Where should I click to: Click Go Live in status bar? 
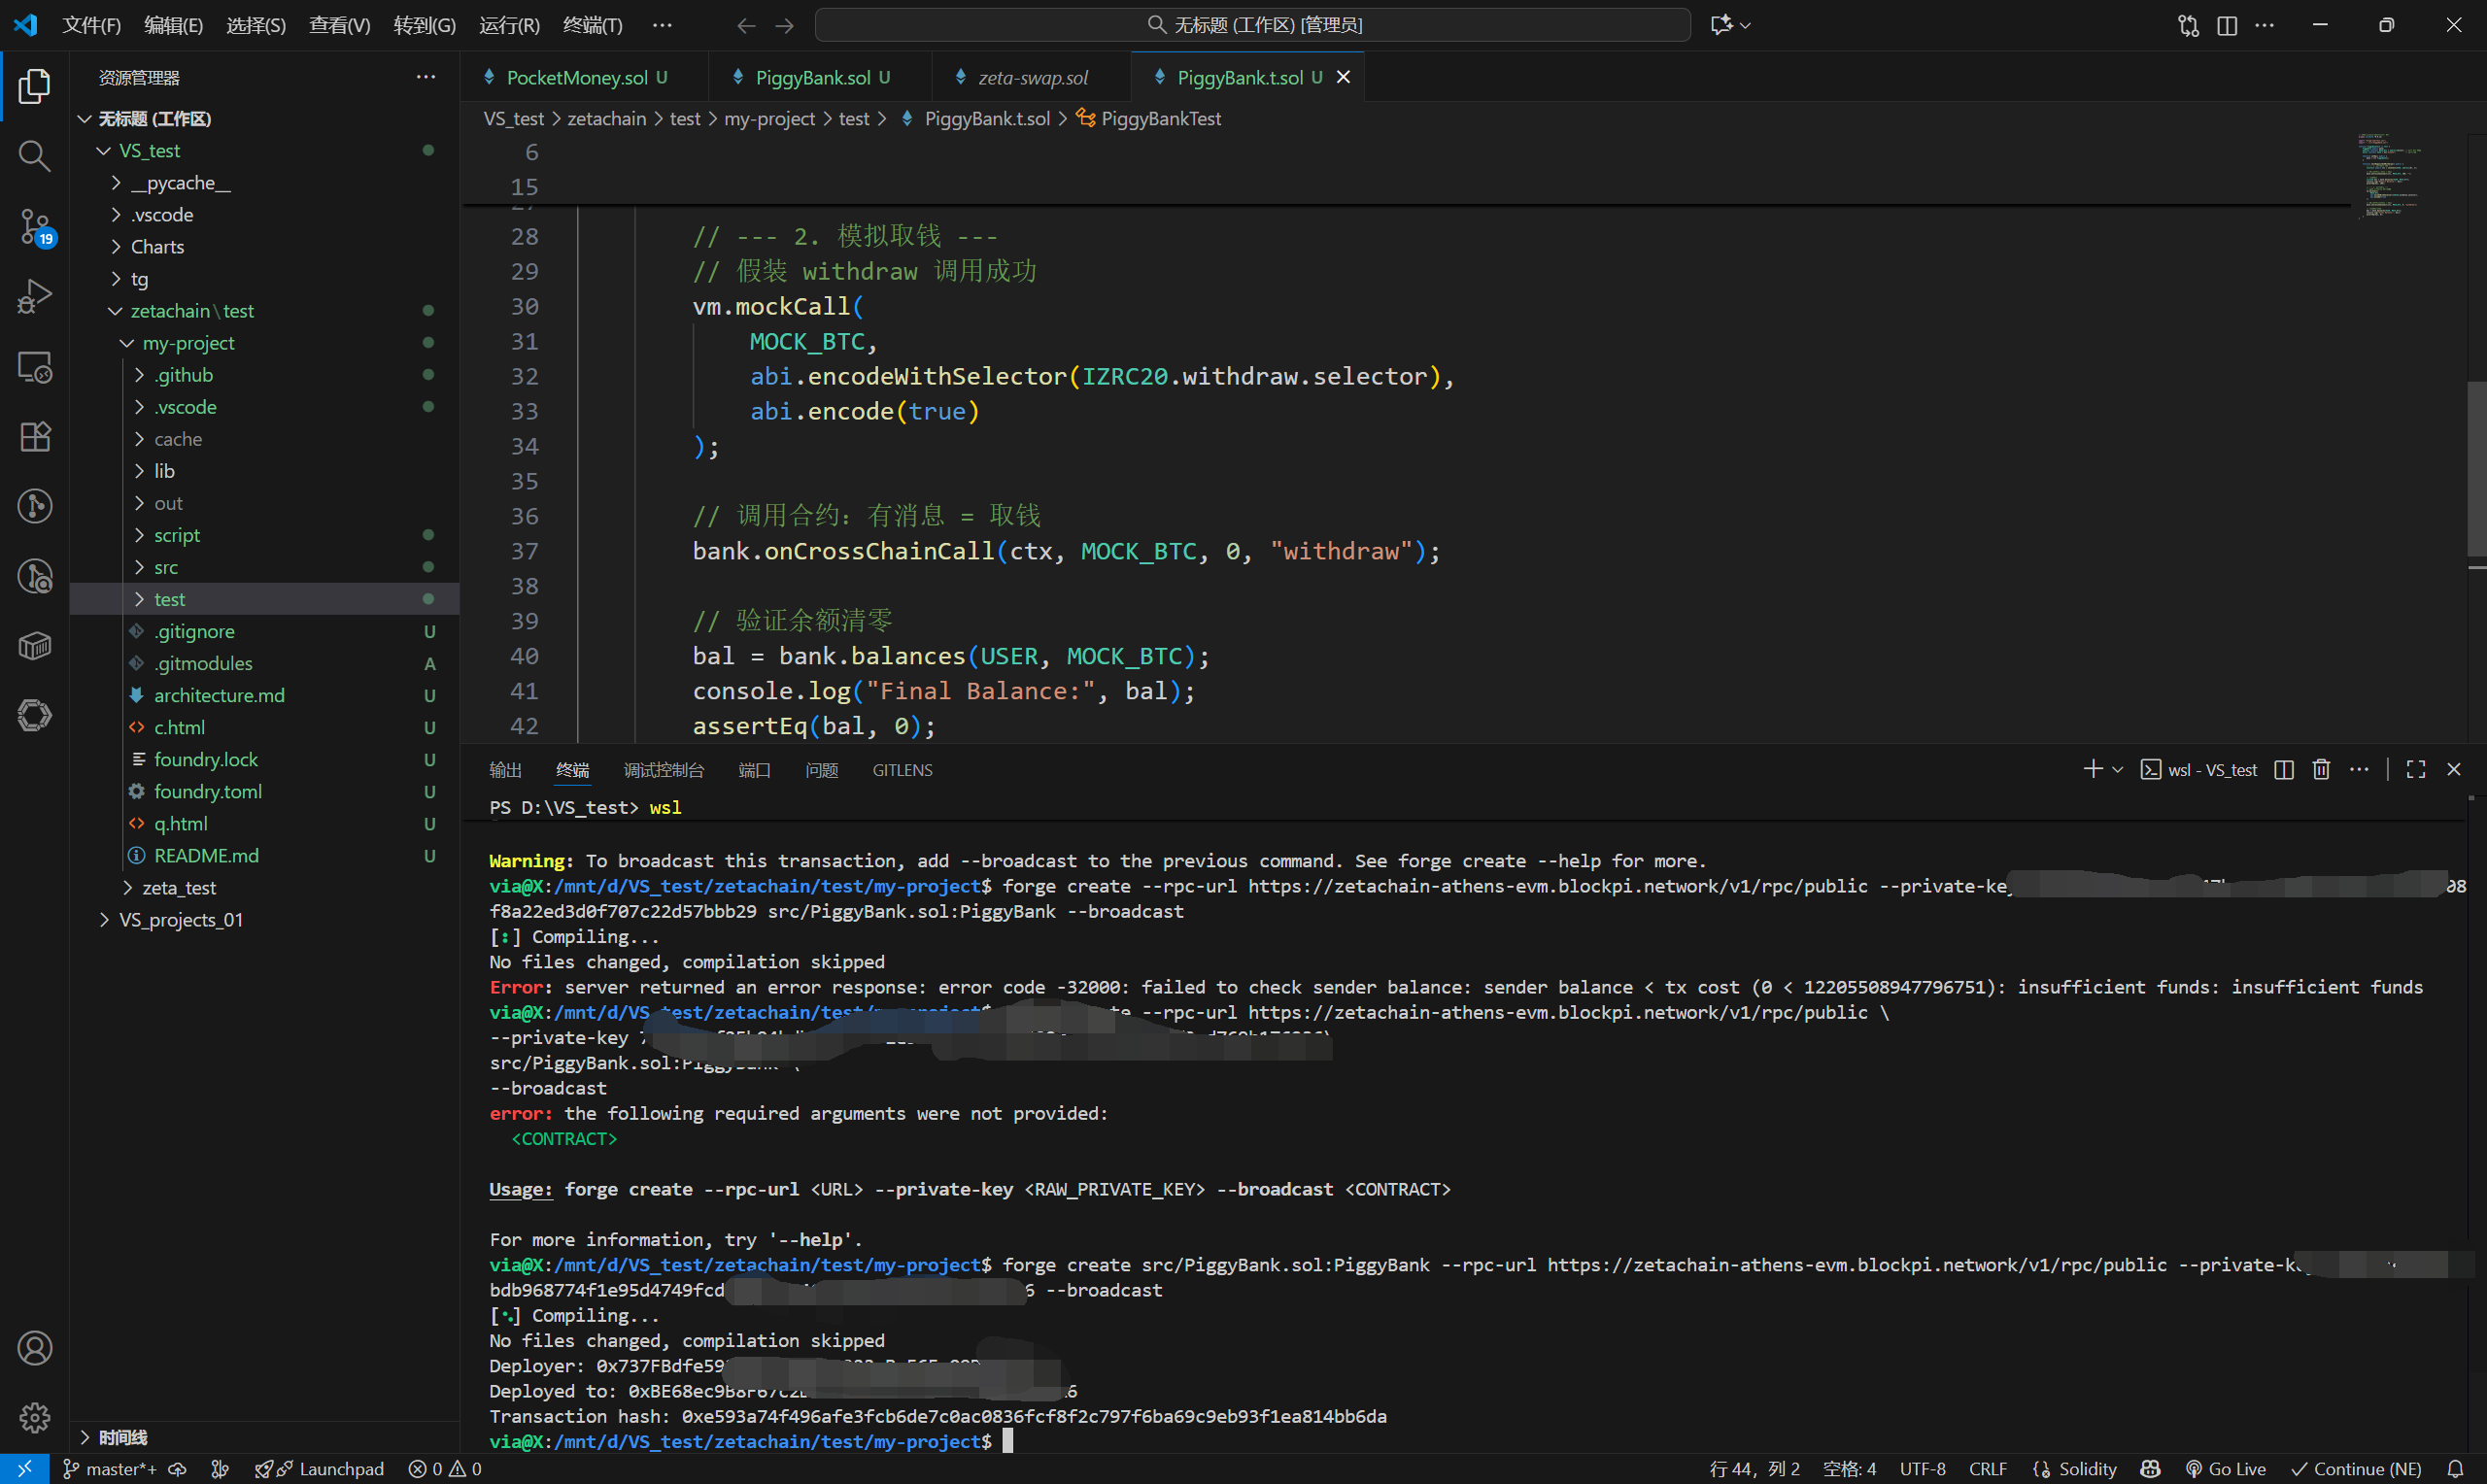click(x=2225, y=1468)
